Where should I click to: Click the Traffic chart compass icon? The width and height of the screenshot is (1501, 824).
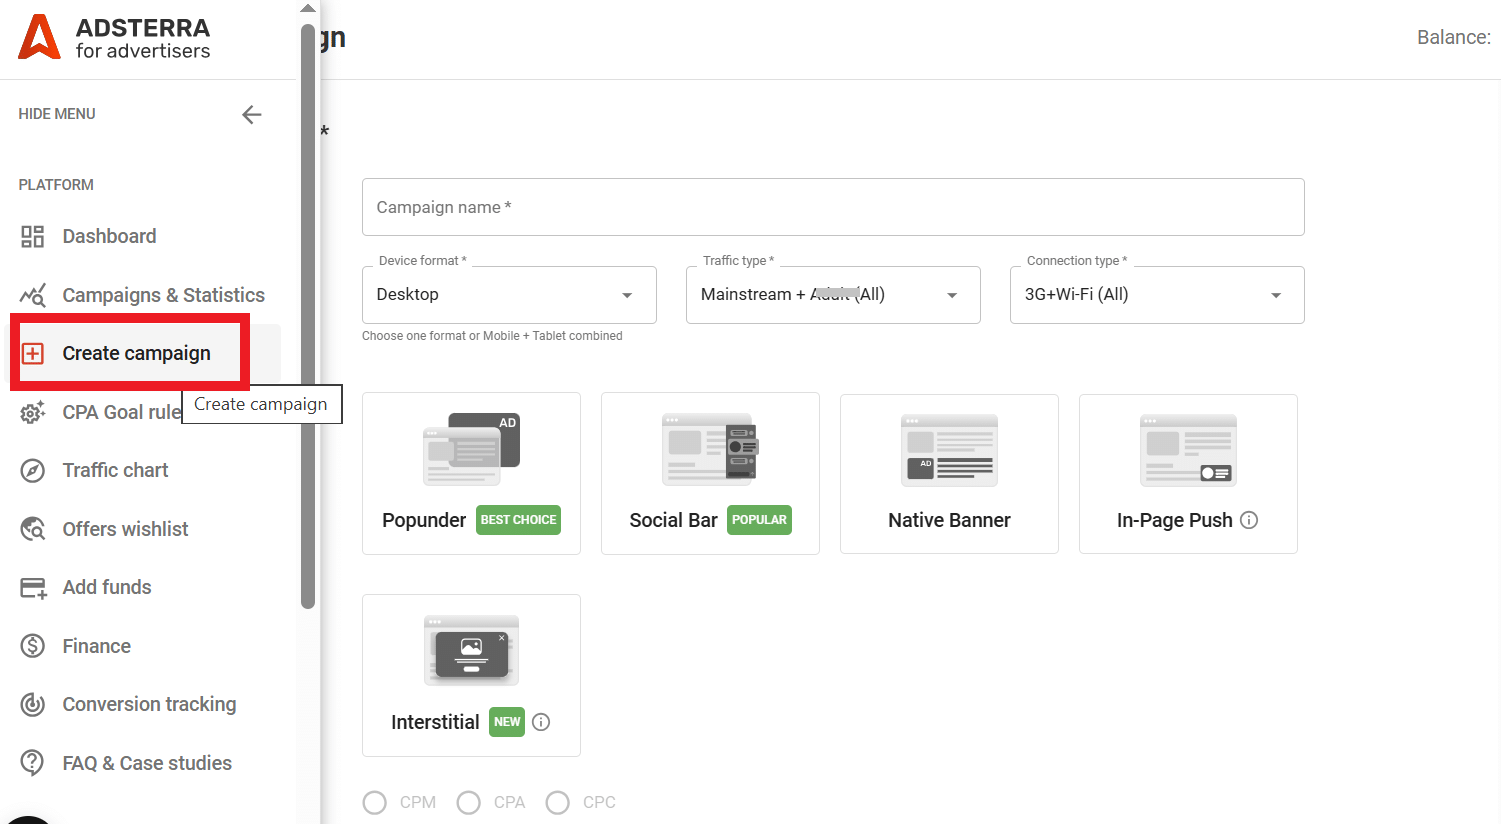[33, 471]
